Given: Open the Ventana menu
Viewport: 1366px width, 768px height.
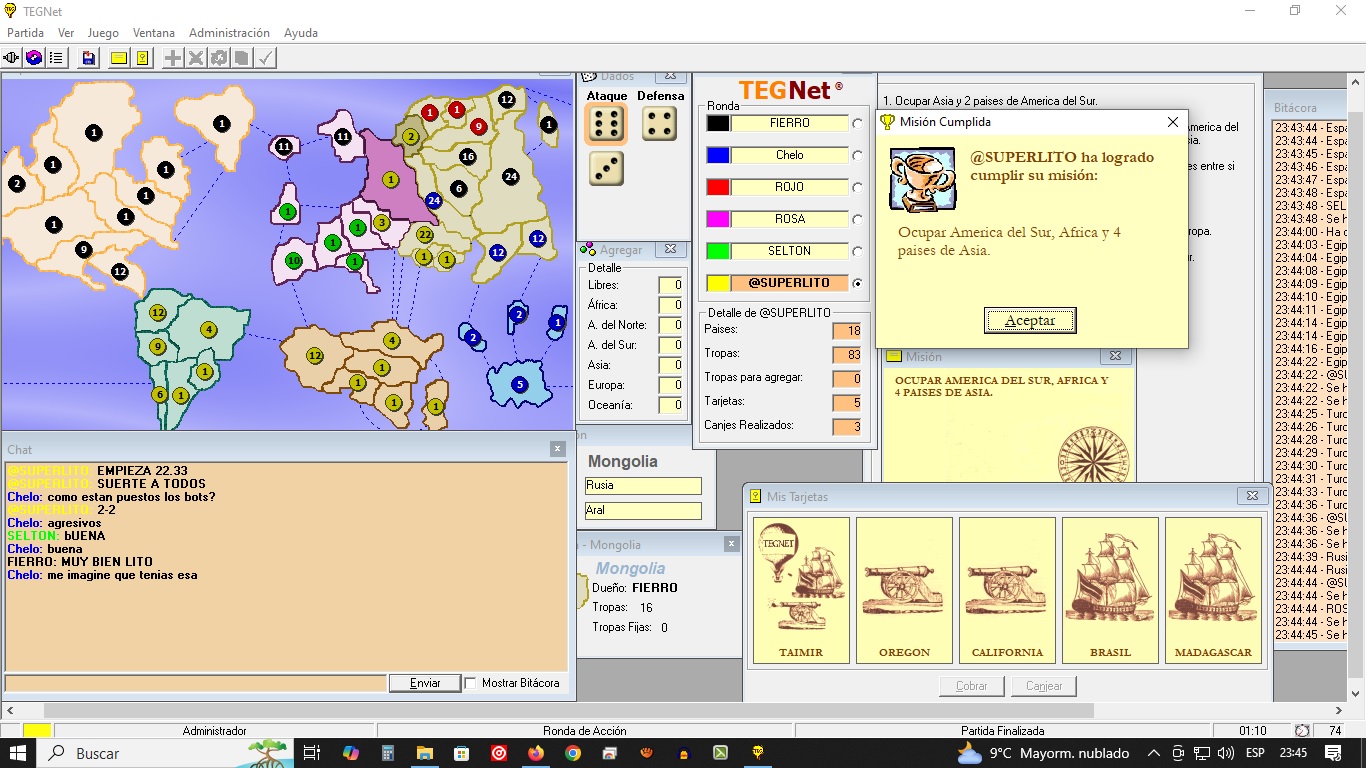Looking at the screenshot, I should coord(154,33).
